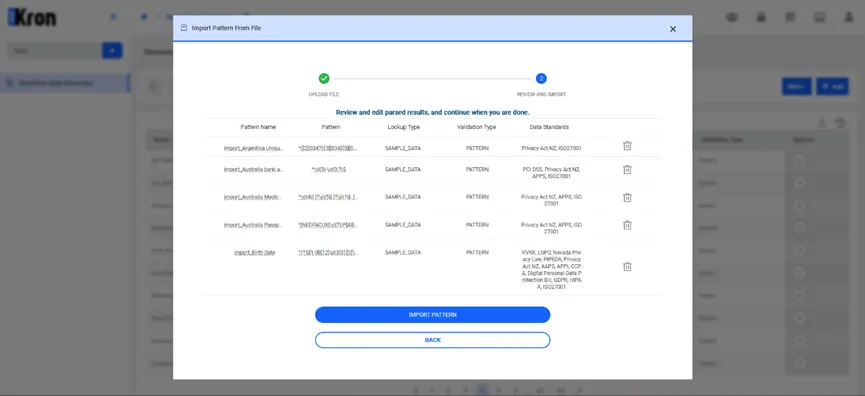865x396 pixels.
Task: Click data standards cell of Australia Medic row
Action: point(551,200)
